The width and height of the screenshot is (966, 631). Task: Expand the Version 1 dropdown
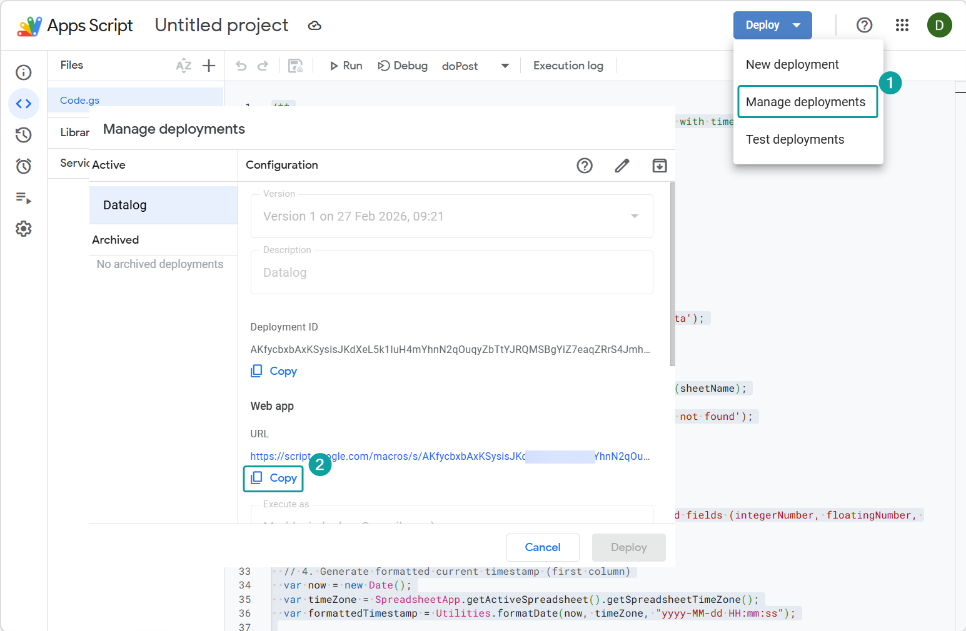634,216
